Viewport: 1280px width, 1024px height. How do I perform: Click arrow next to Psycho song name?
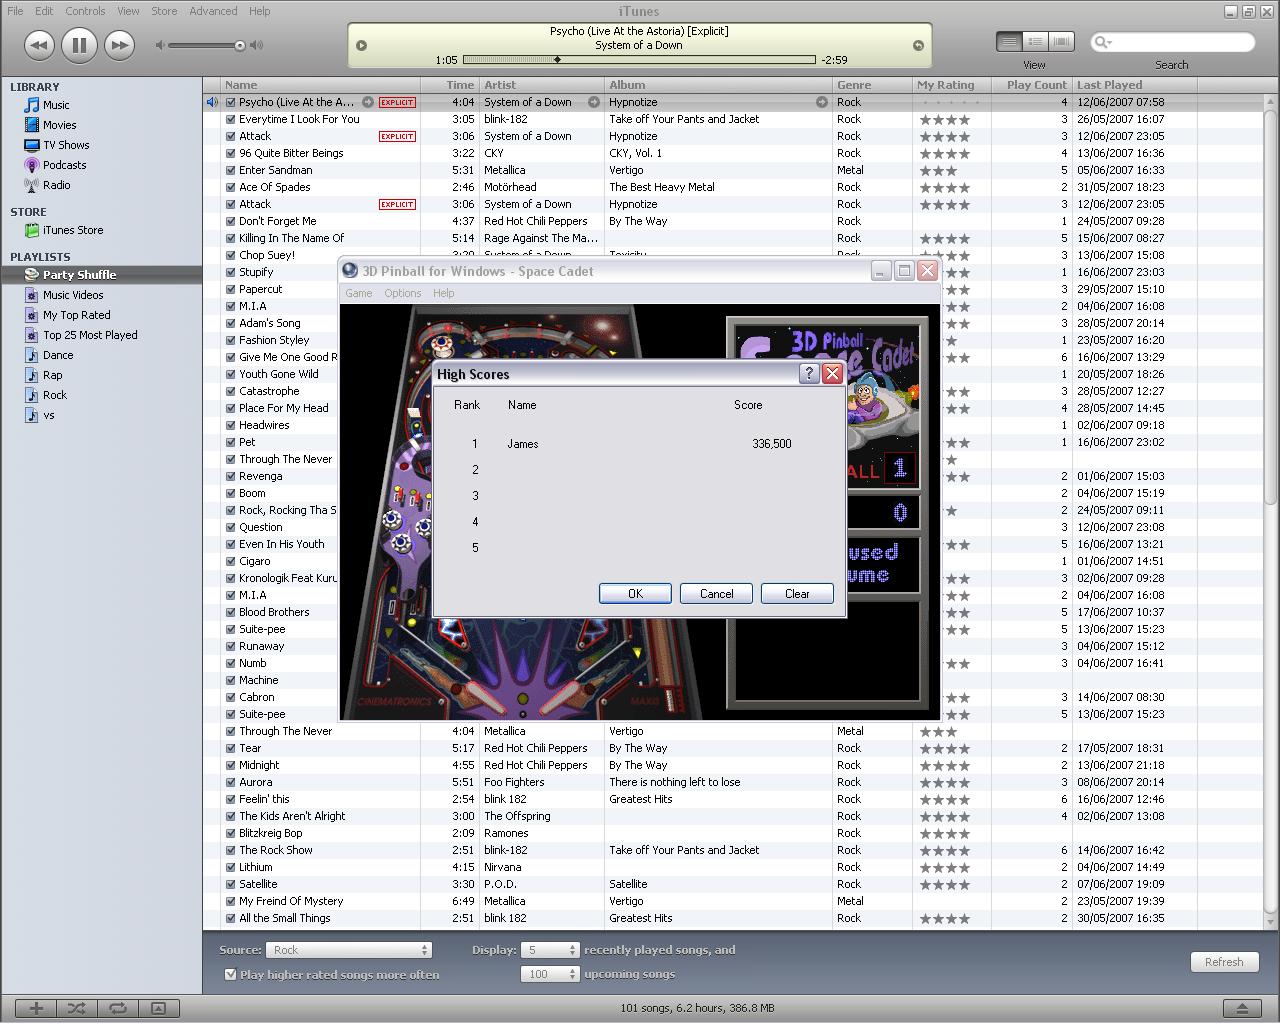click(x=367, y=102)
